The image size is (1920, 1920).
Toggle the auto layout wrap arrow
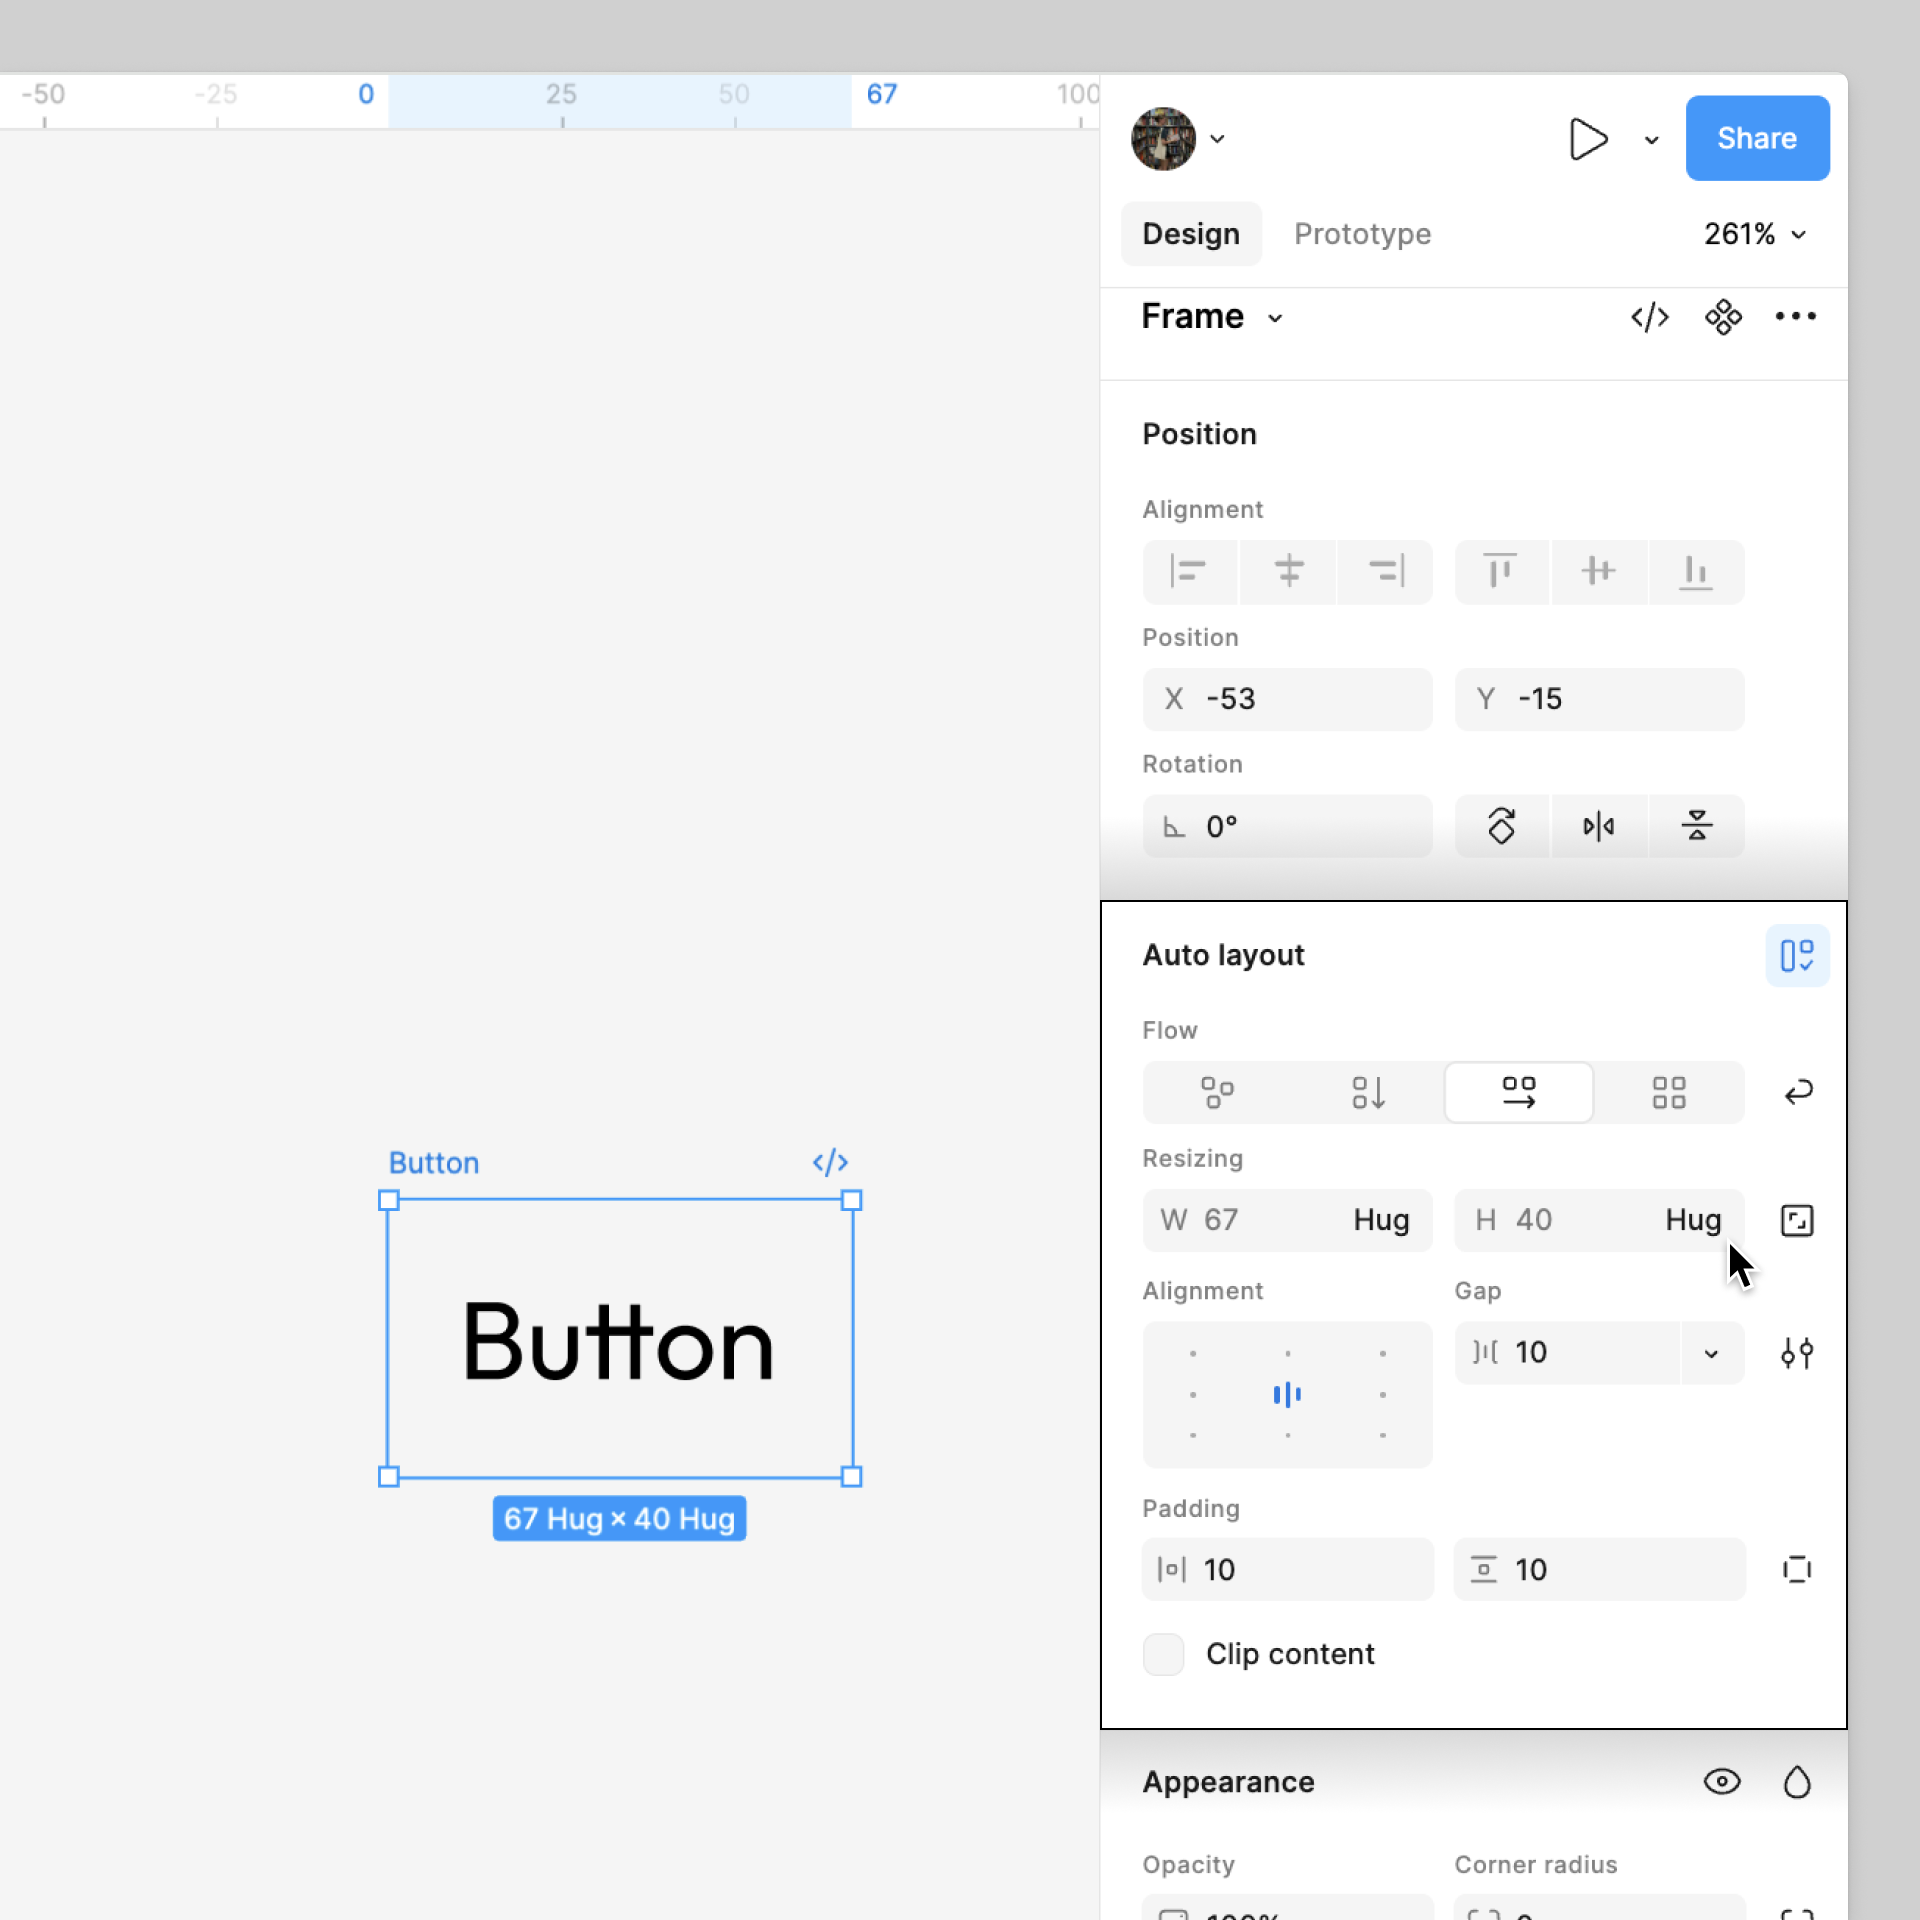pos(1797,1092)
